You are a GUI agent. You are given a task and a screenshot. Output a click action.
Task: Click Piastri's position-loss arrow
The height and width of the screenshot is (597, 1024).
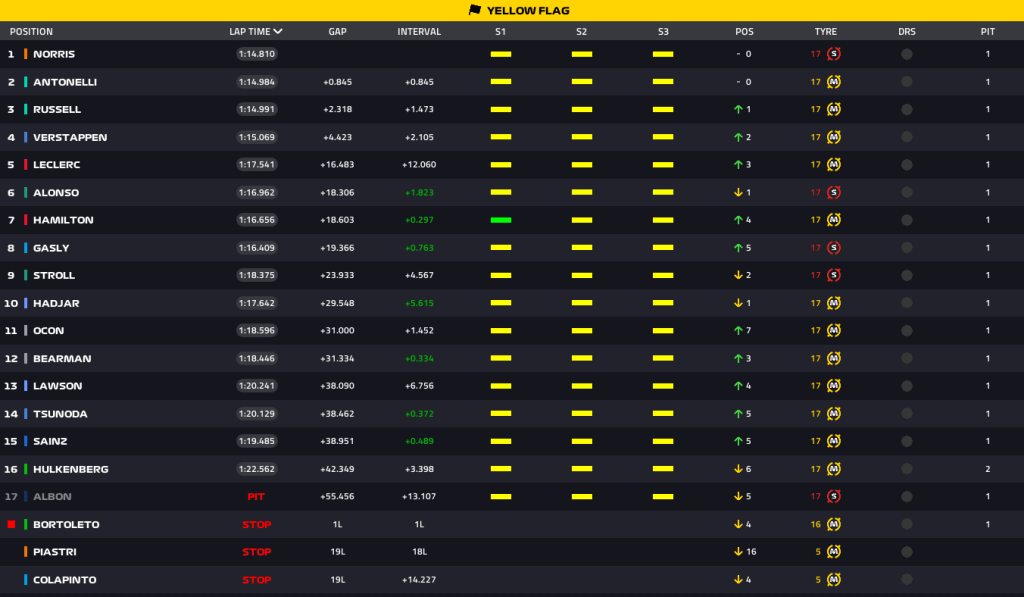click(738, 552)
